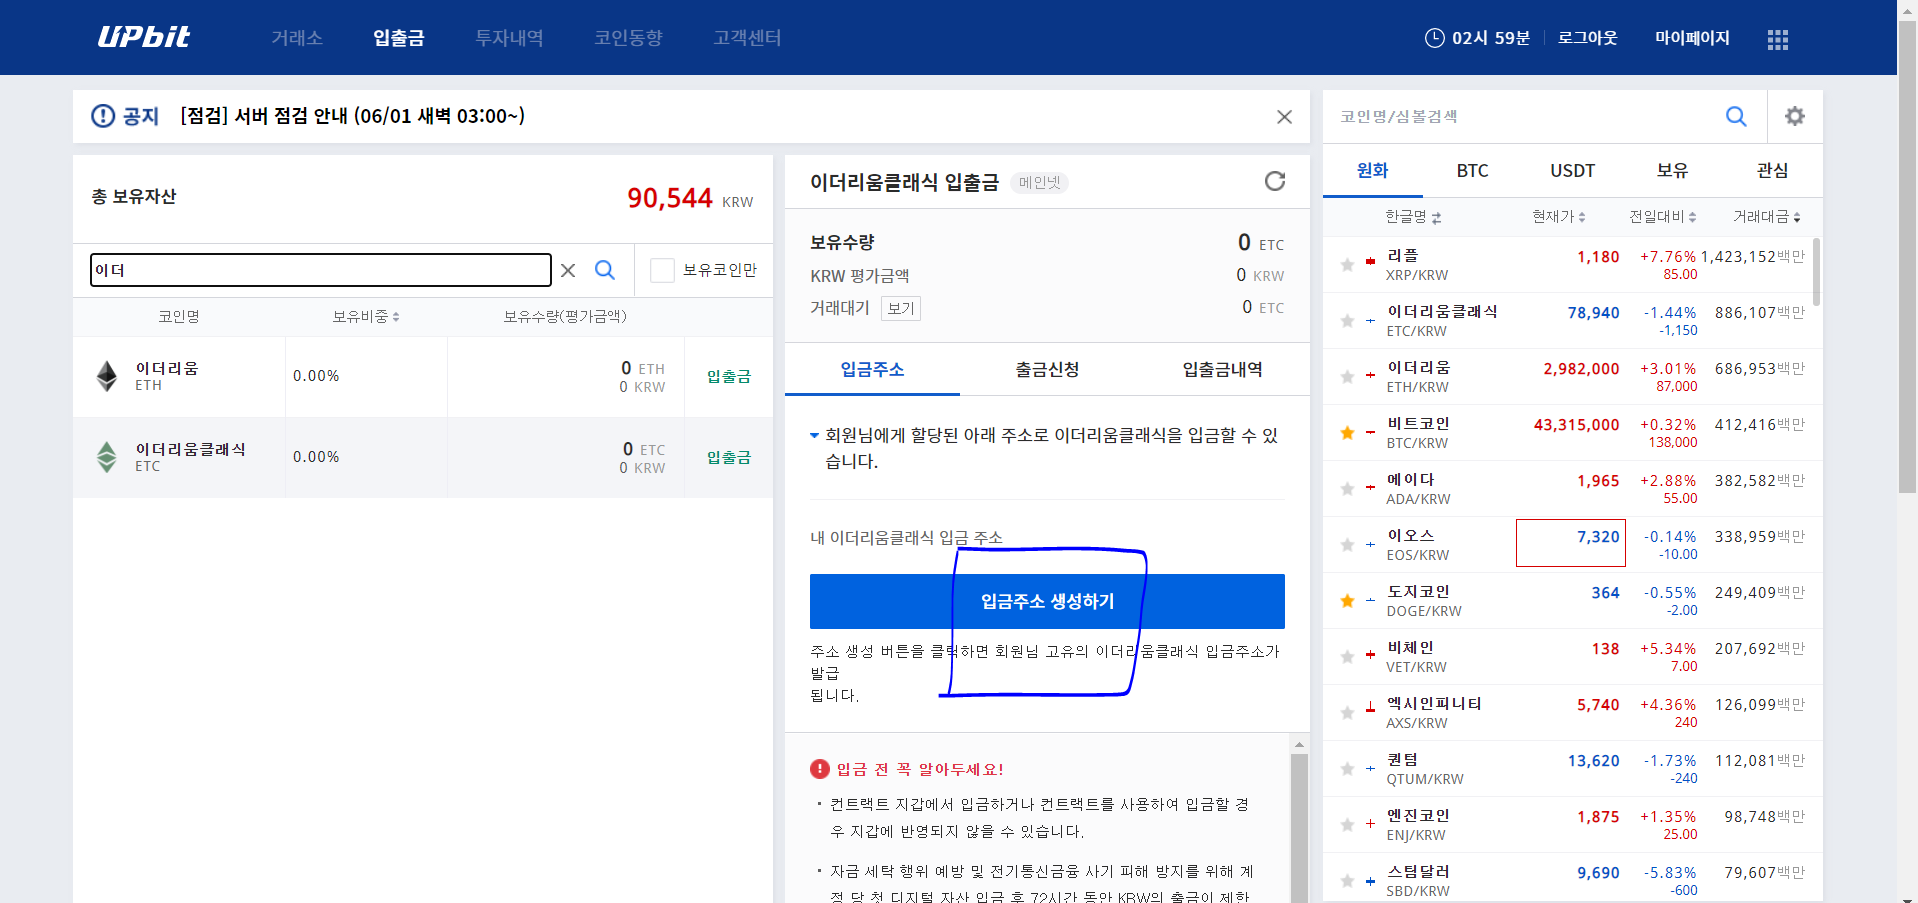Favorite the 엔진코인 ENJ/KRW star
The width and height of the screenshot is (1918, 903).
(x=1347, y=825)
